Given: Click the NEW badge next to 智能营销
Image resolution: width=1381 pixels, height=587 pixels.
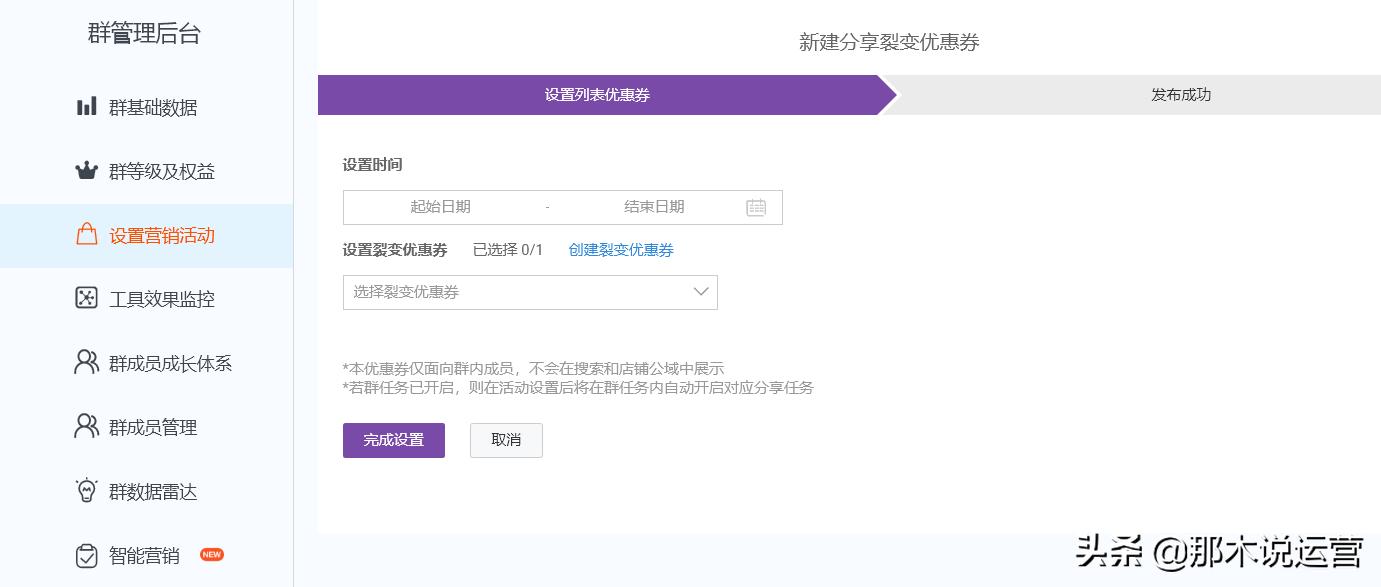Looking at the screenshot, I should tap(211, 554).
